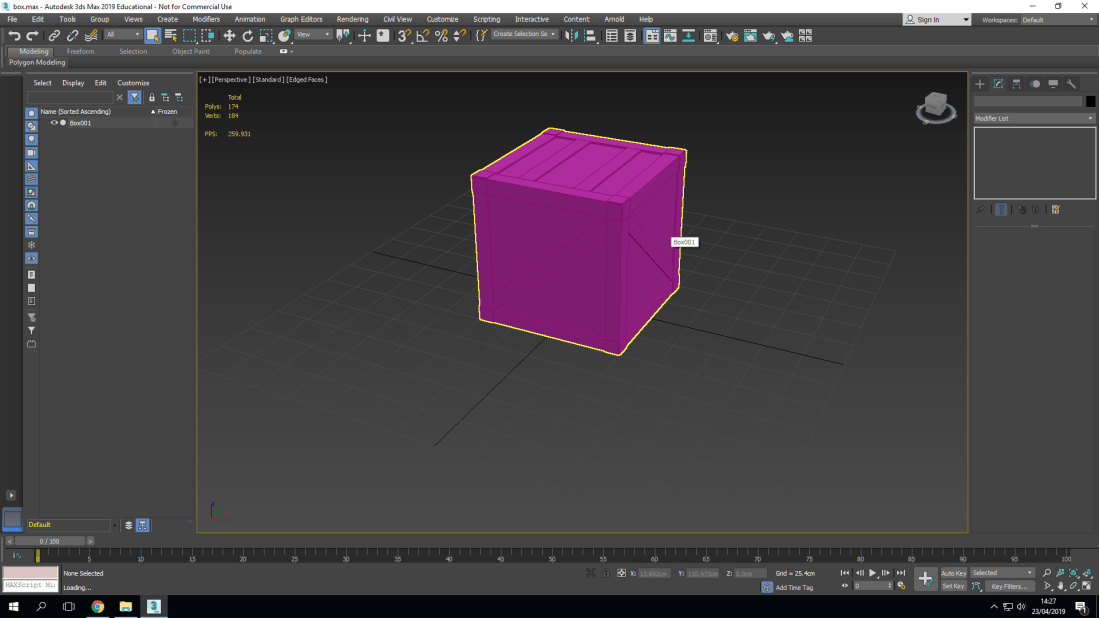Toggle Auto Key animation mode

953,573
